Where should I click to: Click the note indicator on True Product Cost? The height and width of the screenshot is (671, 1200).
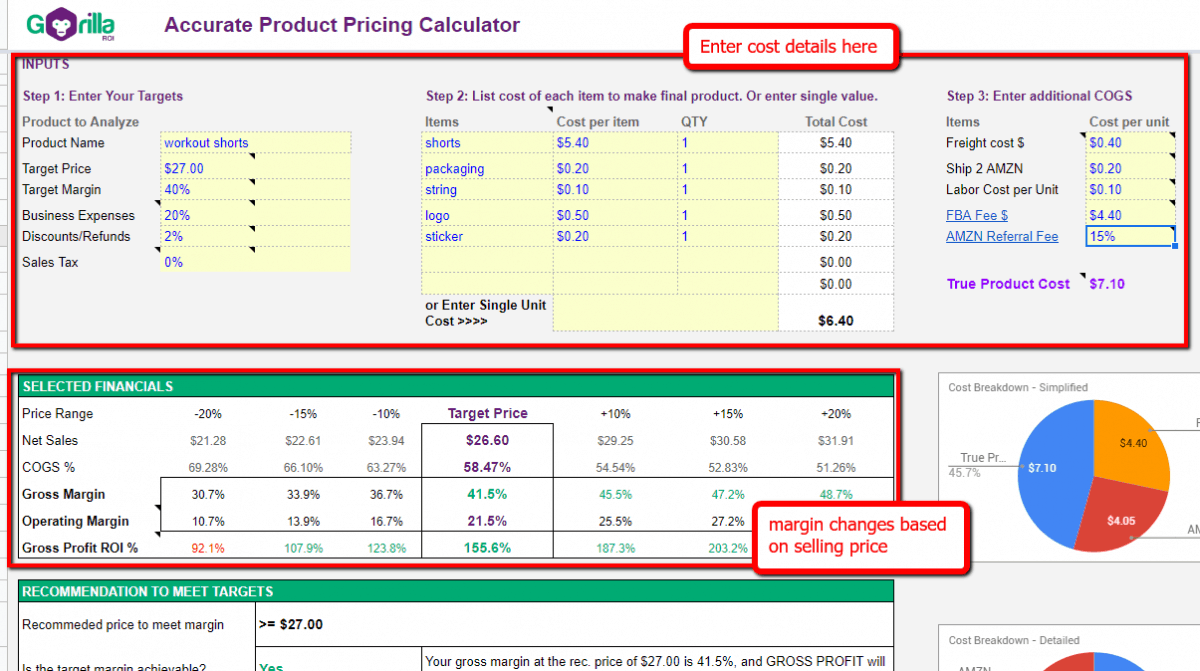(1082, 275)
